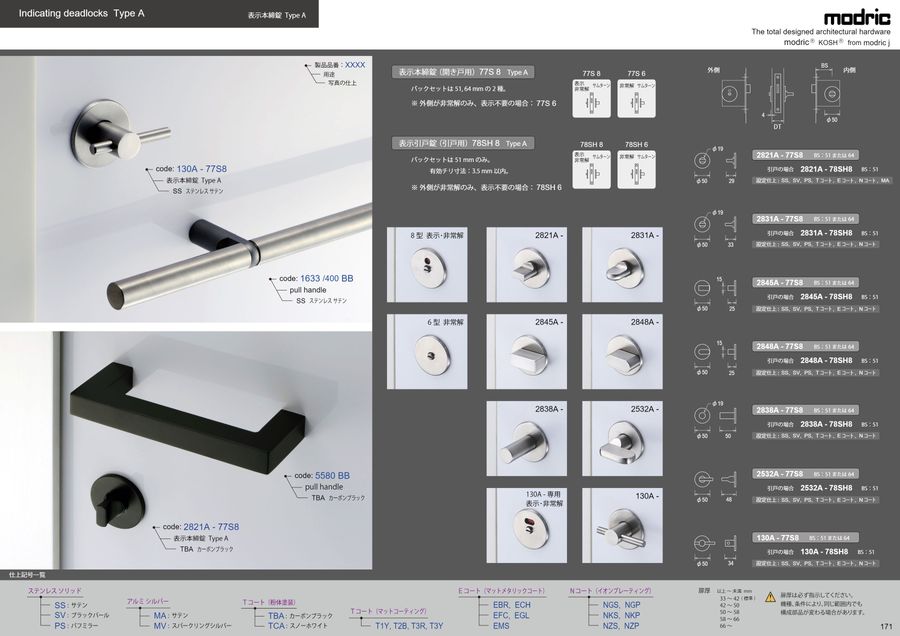This screenshot has width=900, height=636.
Task: Select the 2831A thumb turn image
Action: point(622,265)
